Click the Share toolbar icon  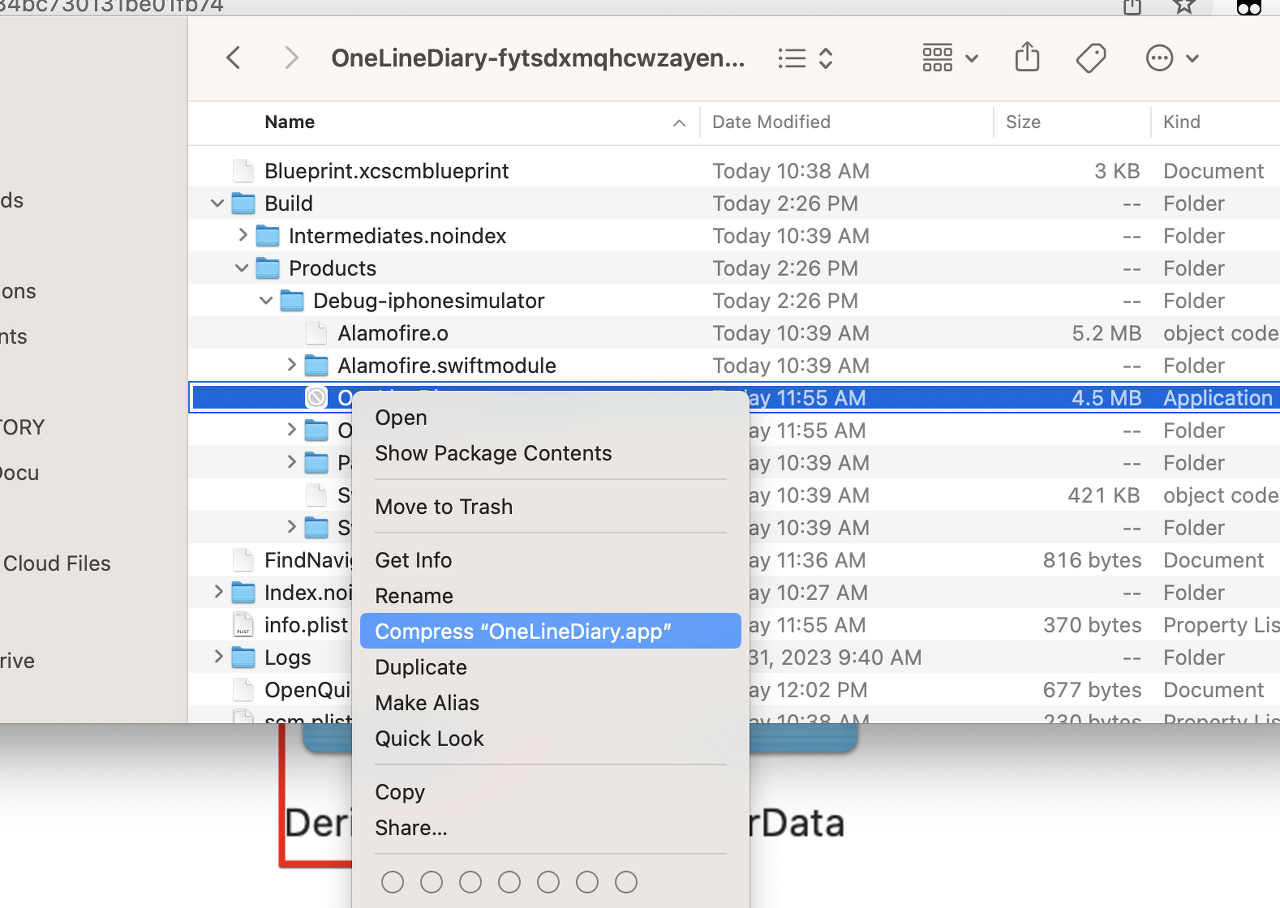tap(1027, 58)
